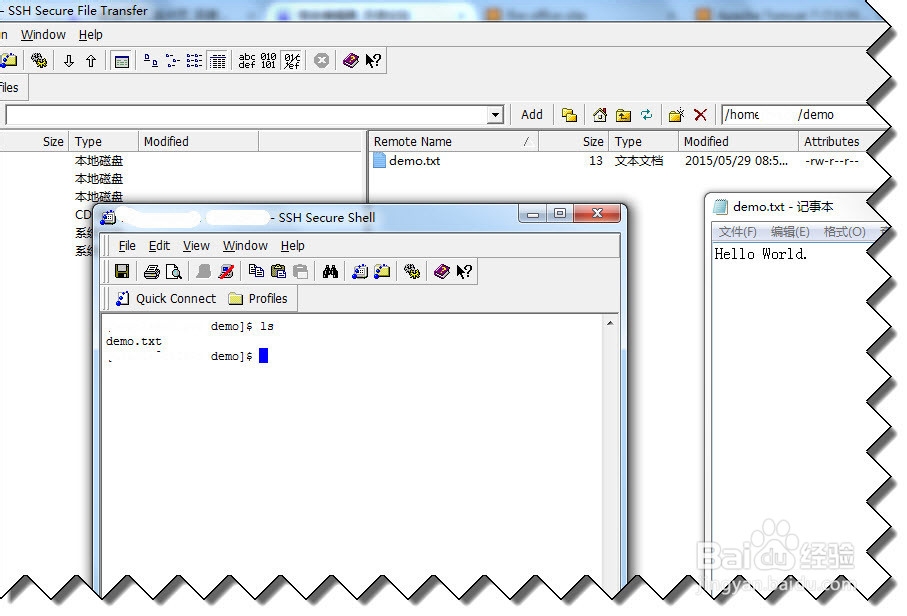Open 编辑(E) menu in Notepad

click(790, 232)
